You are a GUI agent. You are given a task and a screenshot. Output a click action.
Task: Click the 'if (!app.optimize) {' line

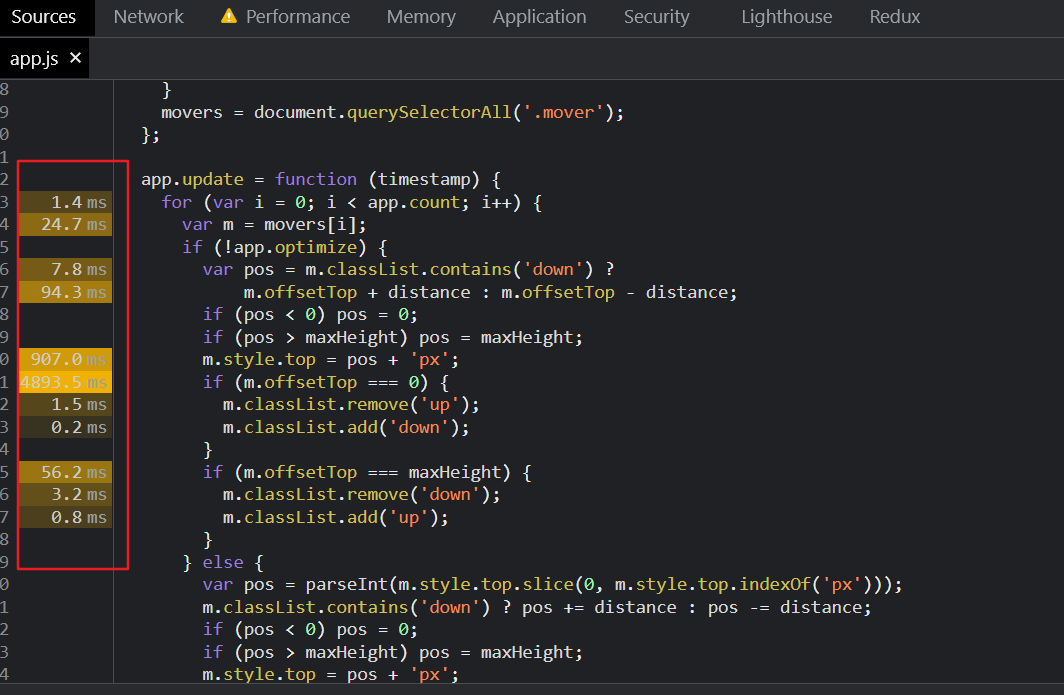tap(285, 247)
